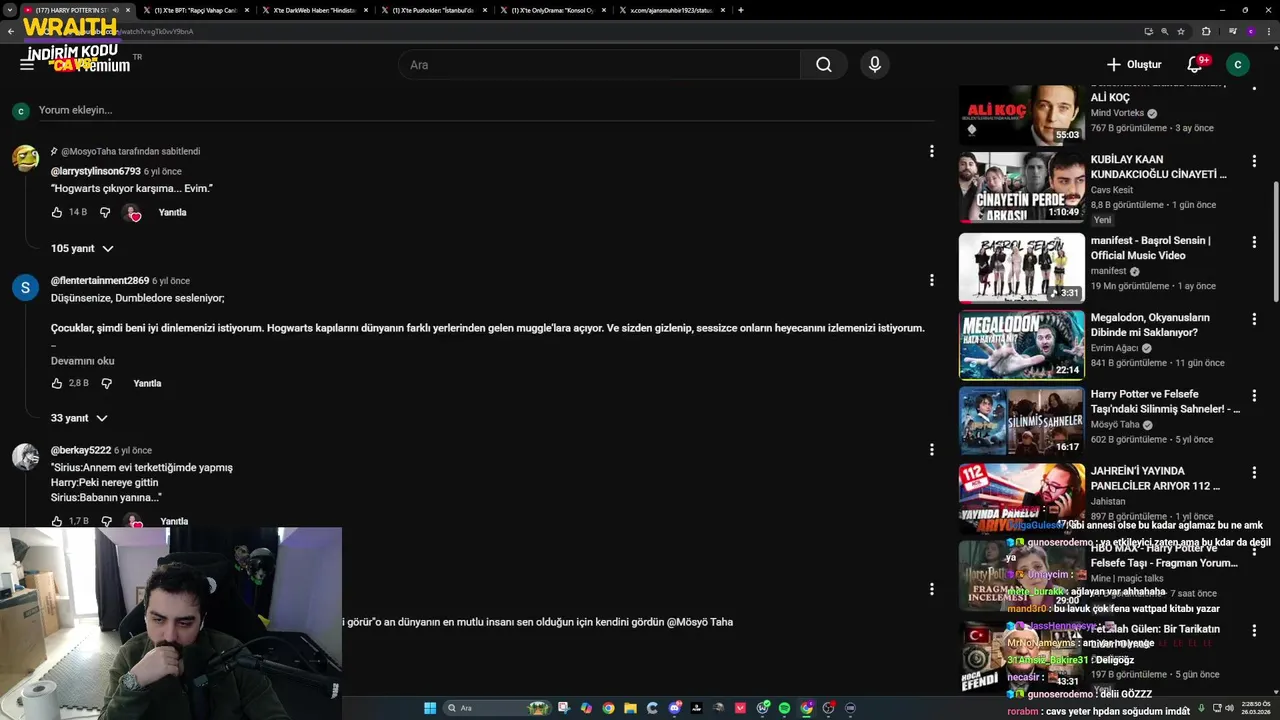Switch to the X'te OnlyDrama tab
This screenshot has height=720, width=1280.
(x=552, y=10)
